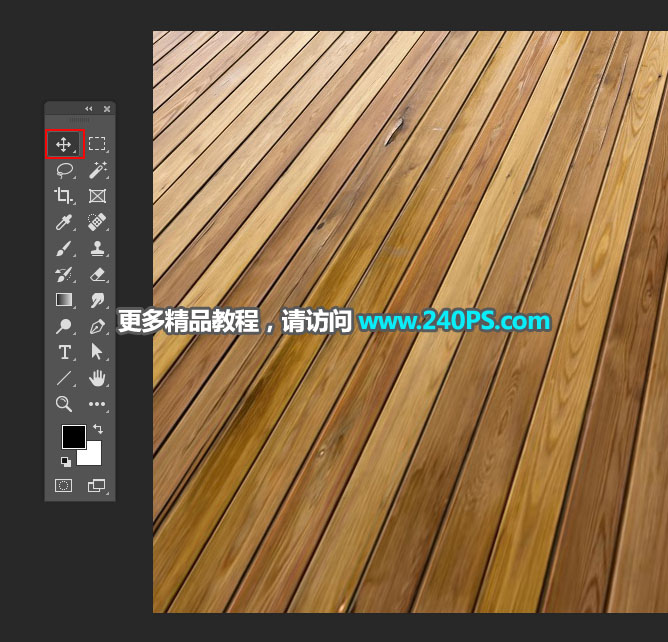Click the tools panel gripper handle

pyautogui.click(x=80, y=121)
